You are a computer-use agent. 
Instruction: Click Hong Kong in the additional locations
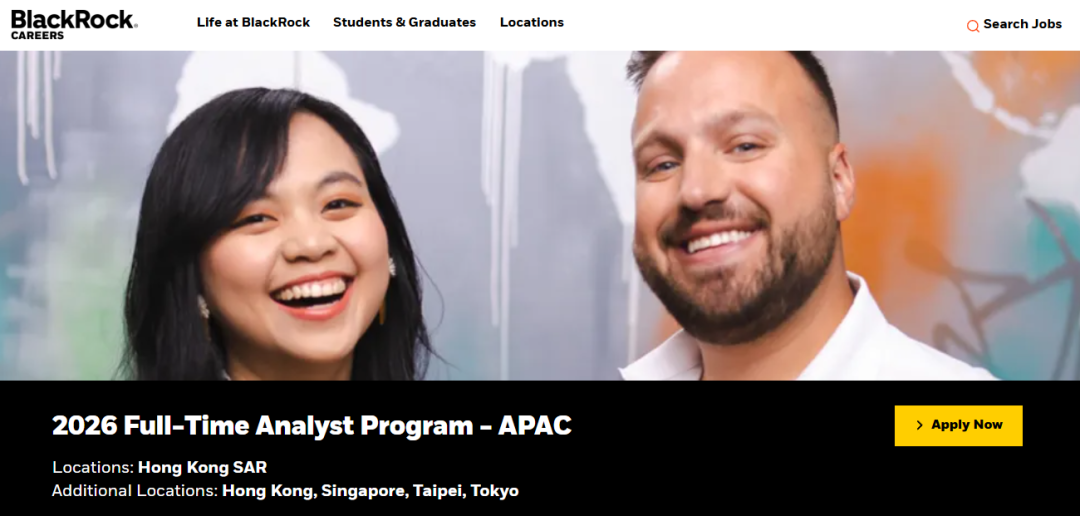(x=269, y=491)
